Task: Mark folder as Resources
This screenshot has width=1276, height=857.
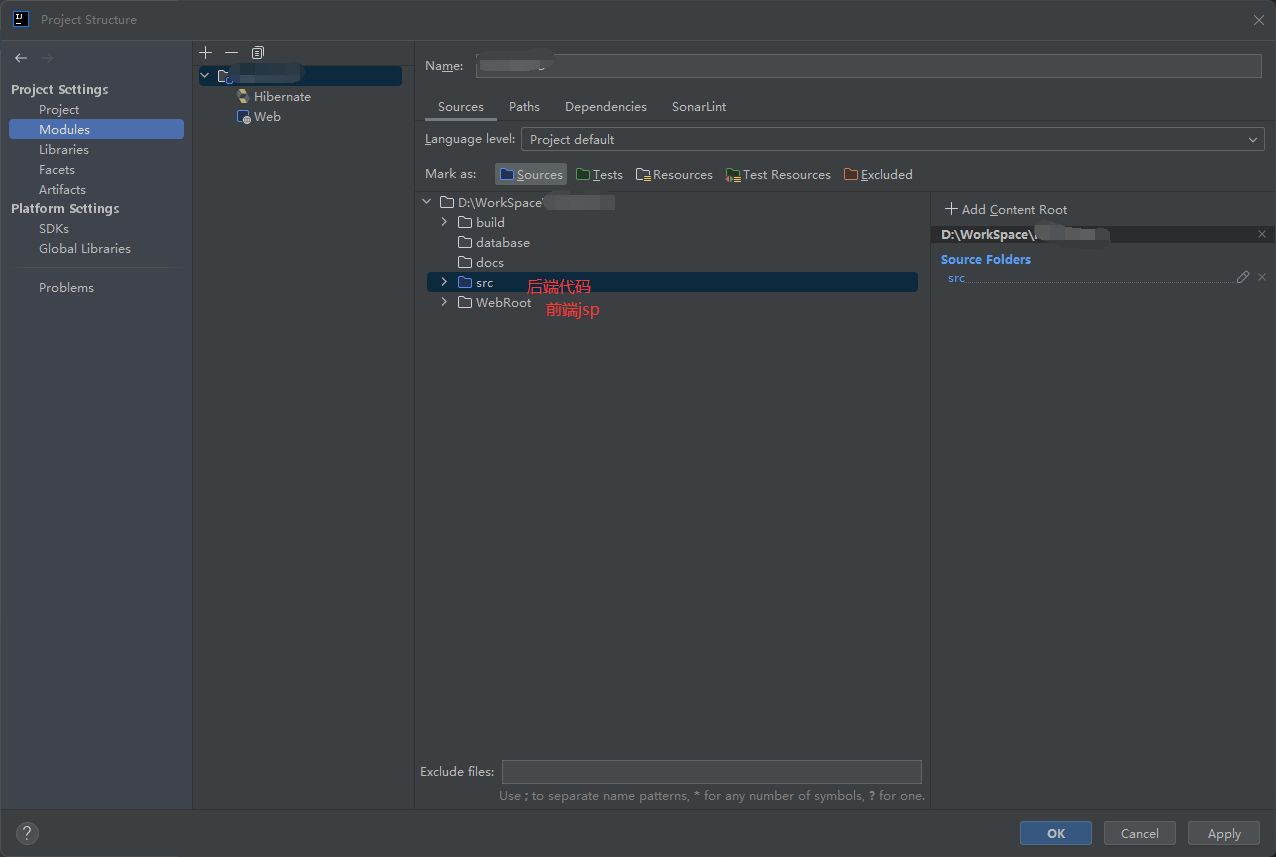Action: [674, 174]
